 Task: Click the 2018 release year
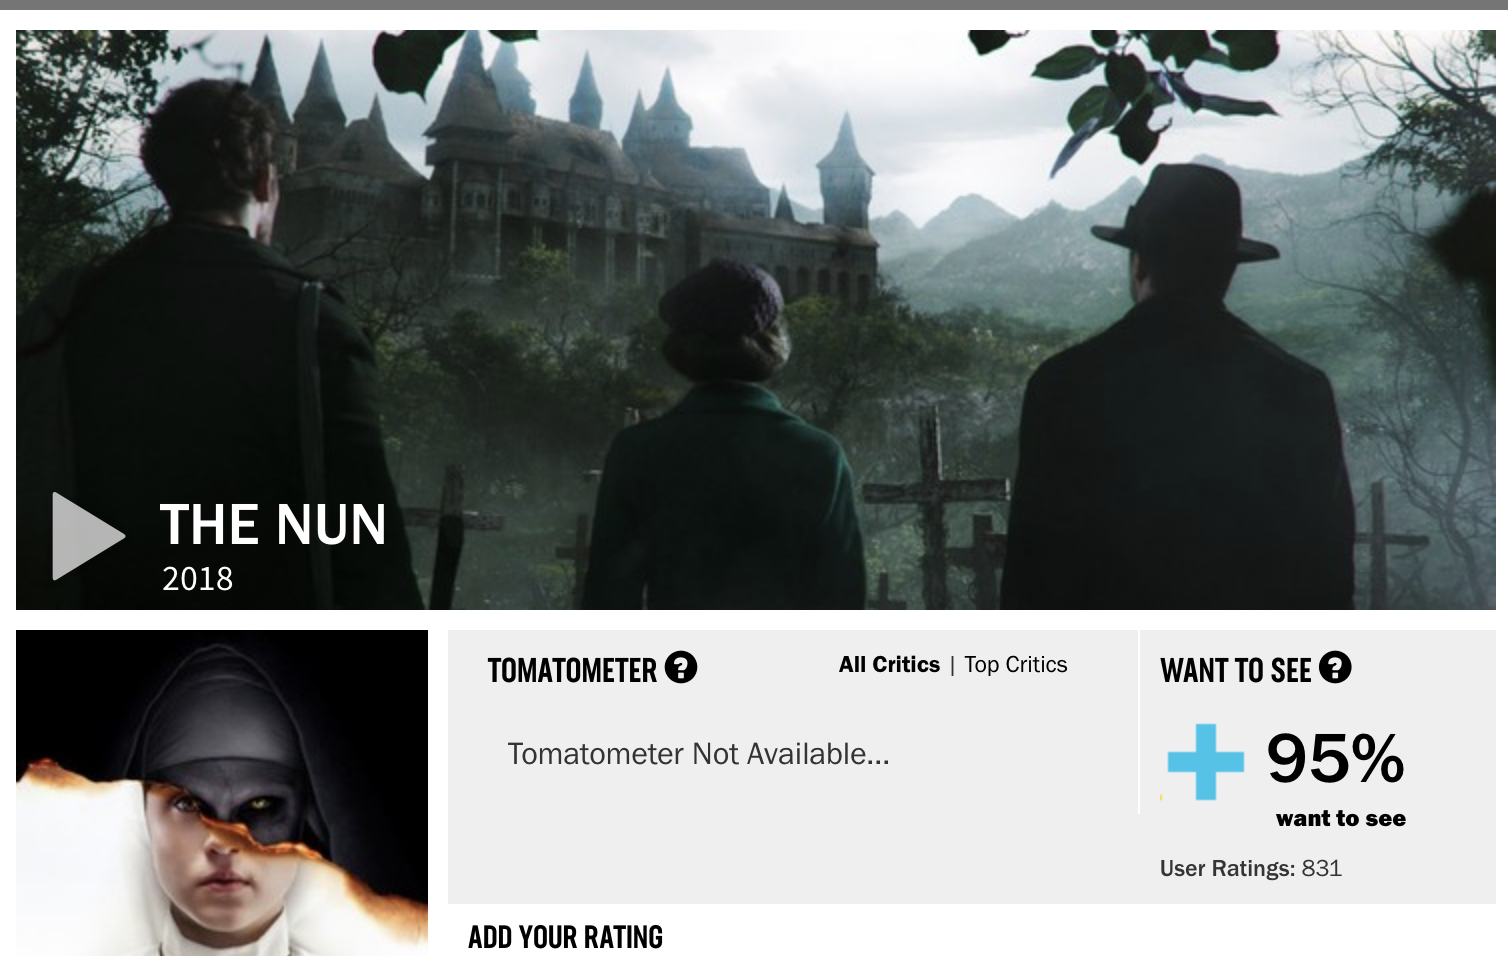tap(197, 579)
